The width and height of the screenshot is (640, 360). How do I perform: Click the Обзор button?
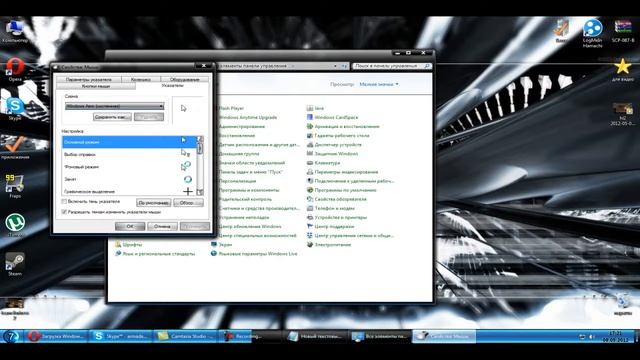[x=188, y=202]
